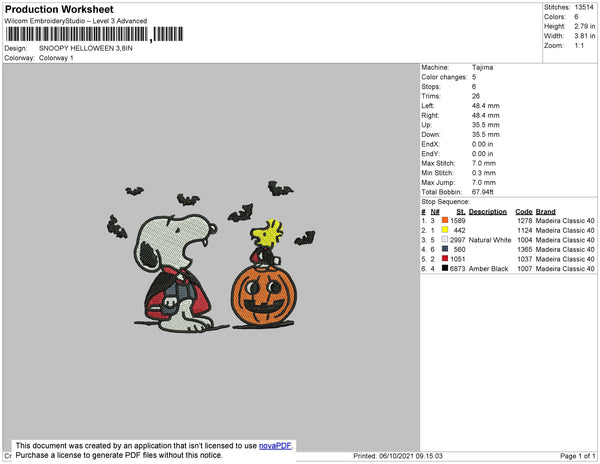The width and height of the screenshot is (600, 464).
Task: Click the novaPDF hyperlink in the notice
Action: (275, 446)
